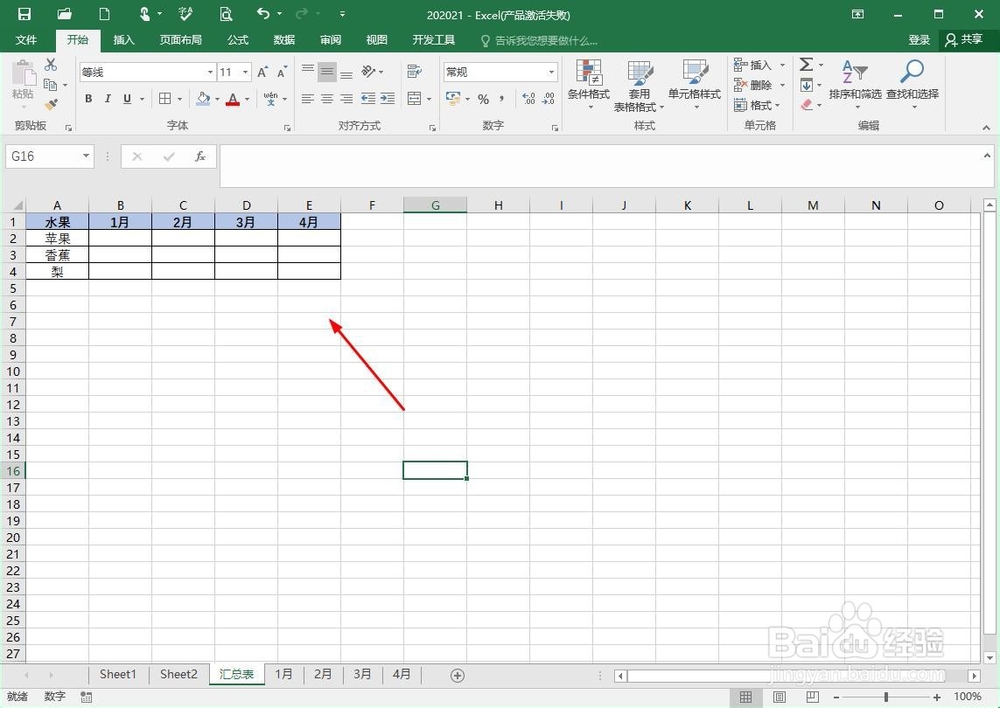Switch to the 开发工具 Developer tab

[x=434, y=40]
